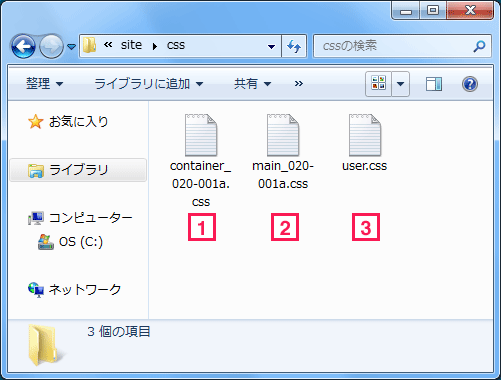Select the main_020-001a.css file icon
Screen dimensions: 501x380
tap(283, 135)
